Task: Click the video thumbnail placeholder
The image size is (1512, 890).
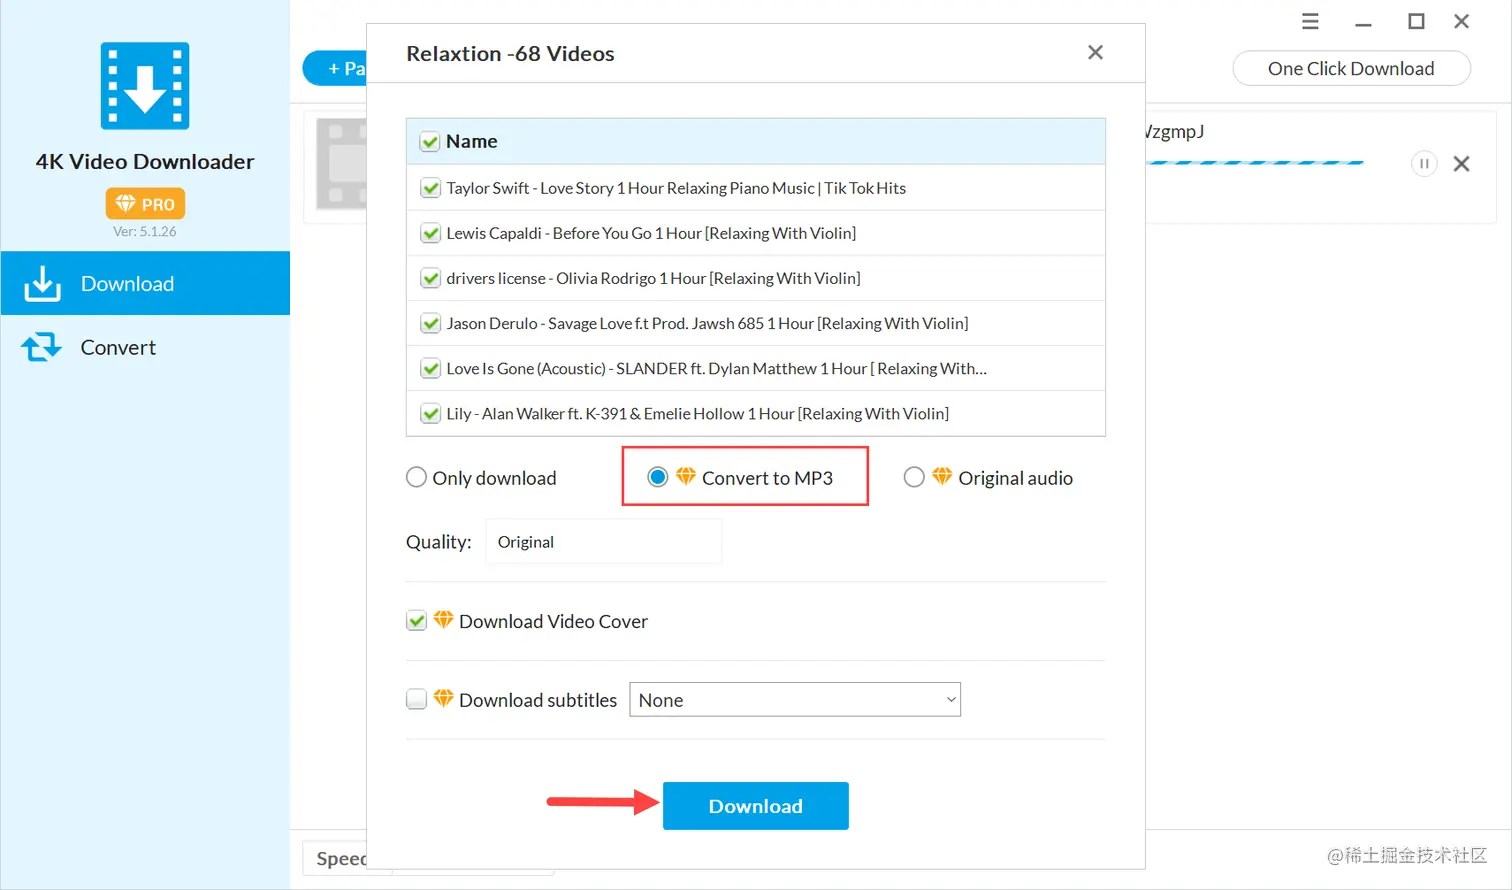Action: pos(342,164)
